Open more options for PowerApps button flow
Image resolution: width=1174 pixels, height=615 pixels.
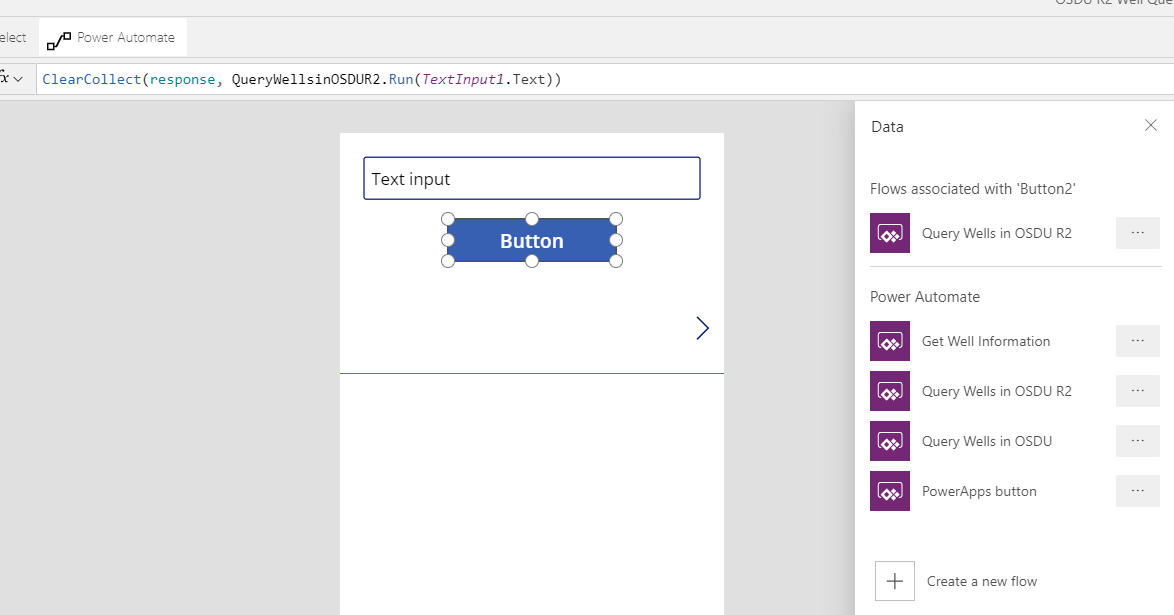[1137, 491]
